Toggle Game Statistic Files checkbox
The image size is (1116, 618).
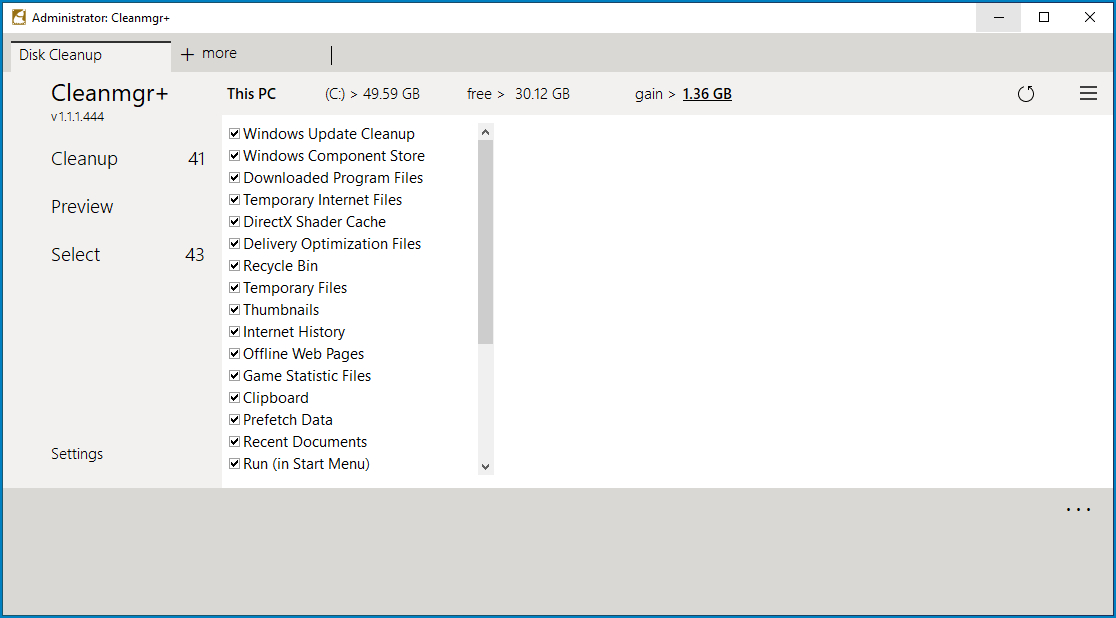pyautogui.click(x=234, y=377)
